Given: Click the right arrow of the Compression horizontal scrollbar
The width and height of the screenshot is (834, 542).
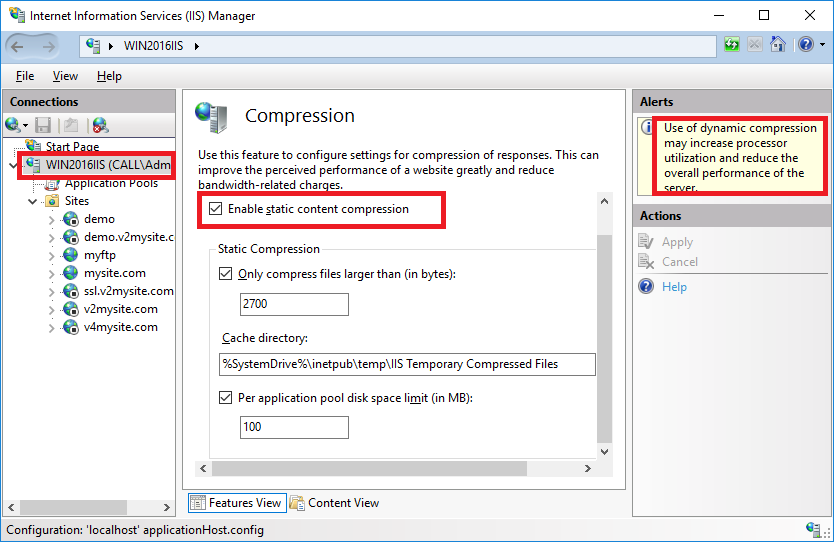Looking at the screenshot, I should click(x=587, y=469).
